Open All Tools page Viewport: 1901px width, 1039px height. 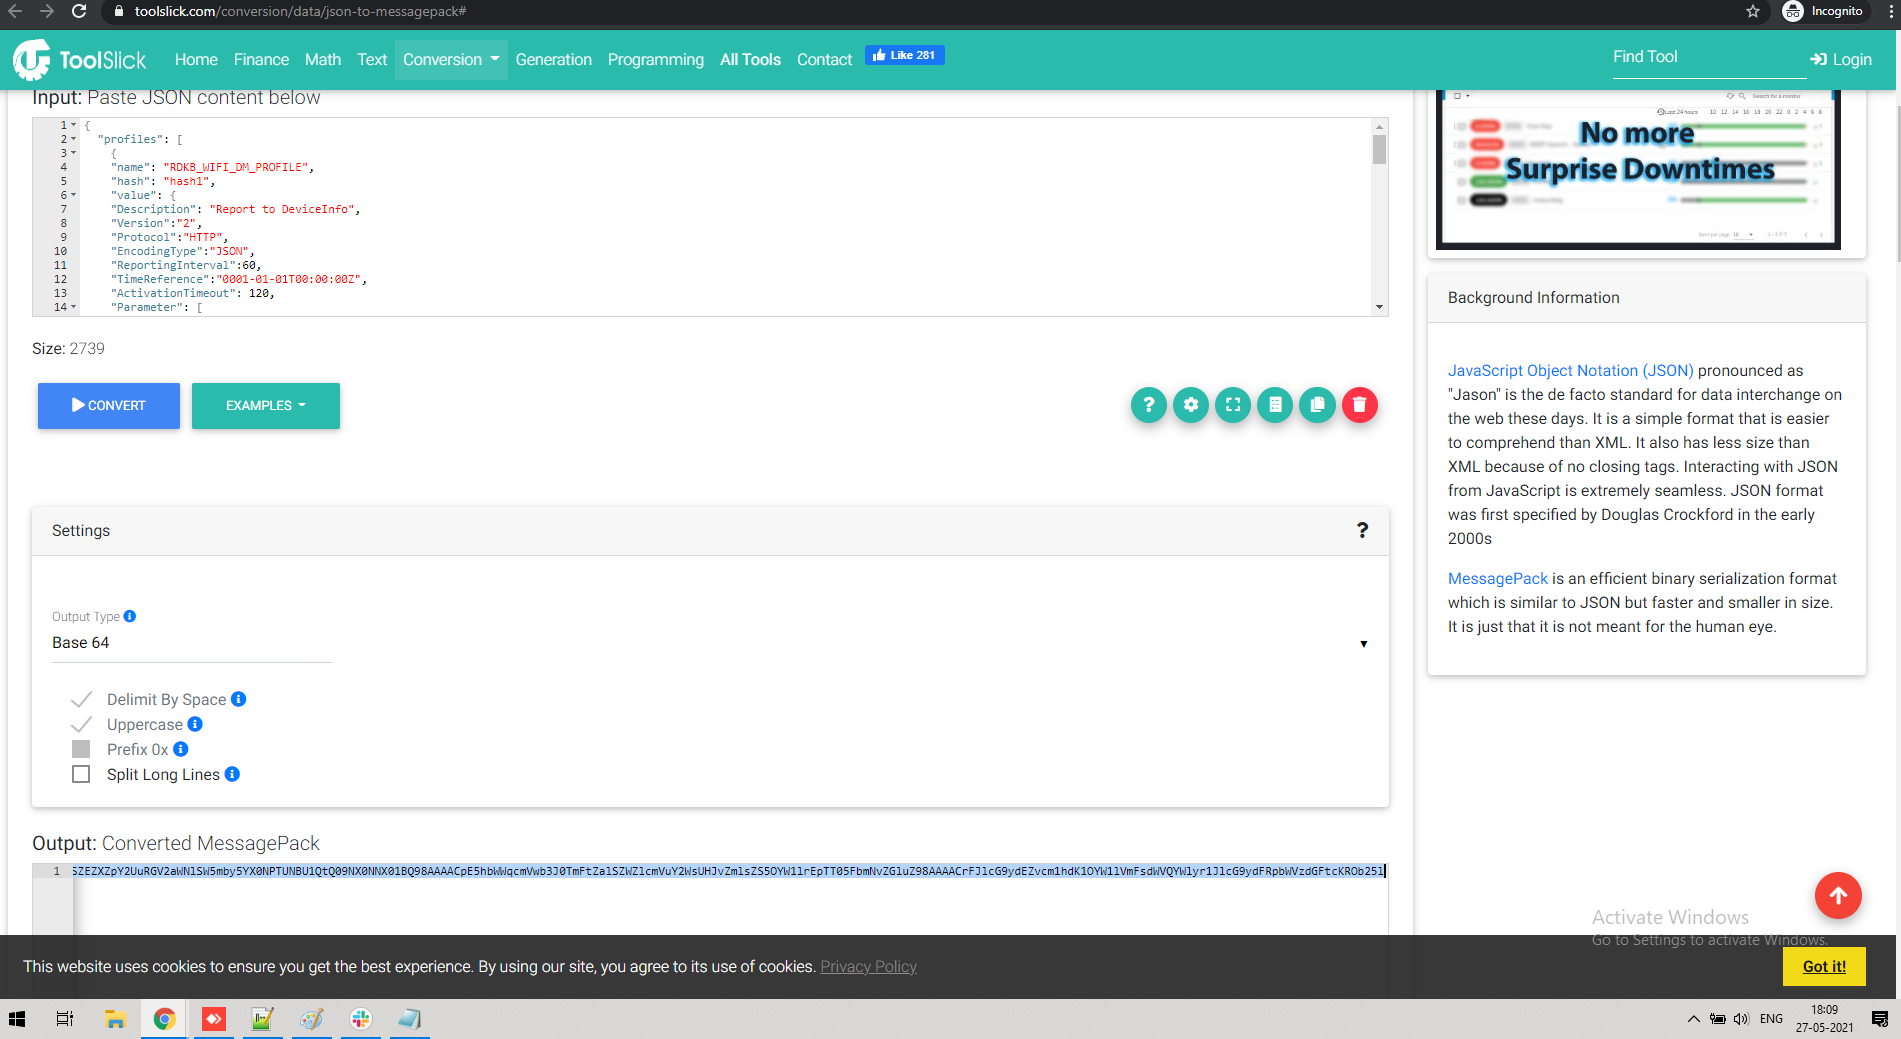[750, 60]
